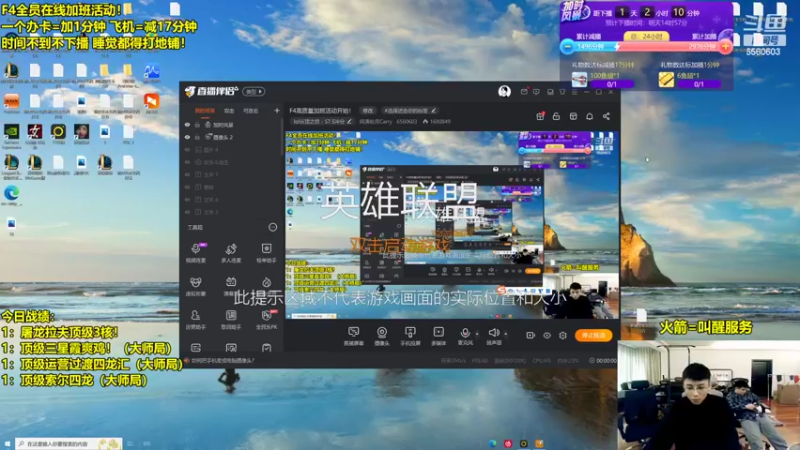Click the Windows search box in taskbar

pos(68,444)
